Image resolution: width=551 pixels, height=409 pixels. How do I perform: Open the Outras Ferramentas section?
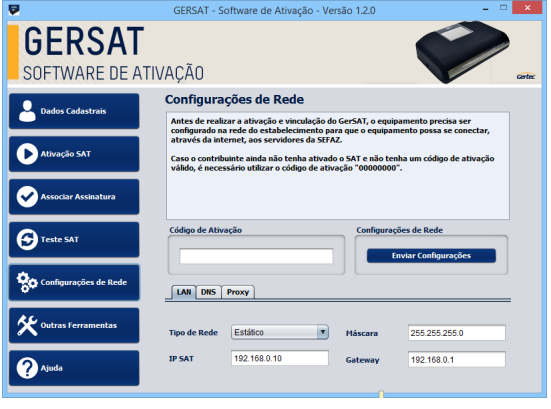(74, 325)
